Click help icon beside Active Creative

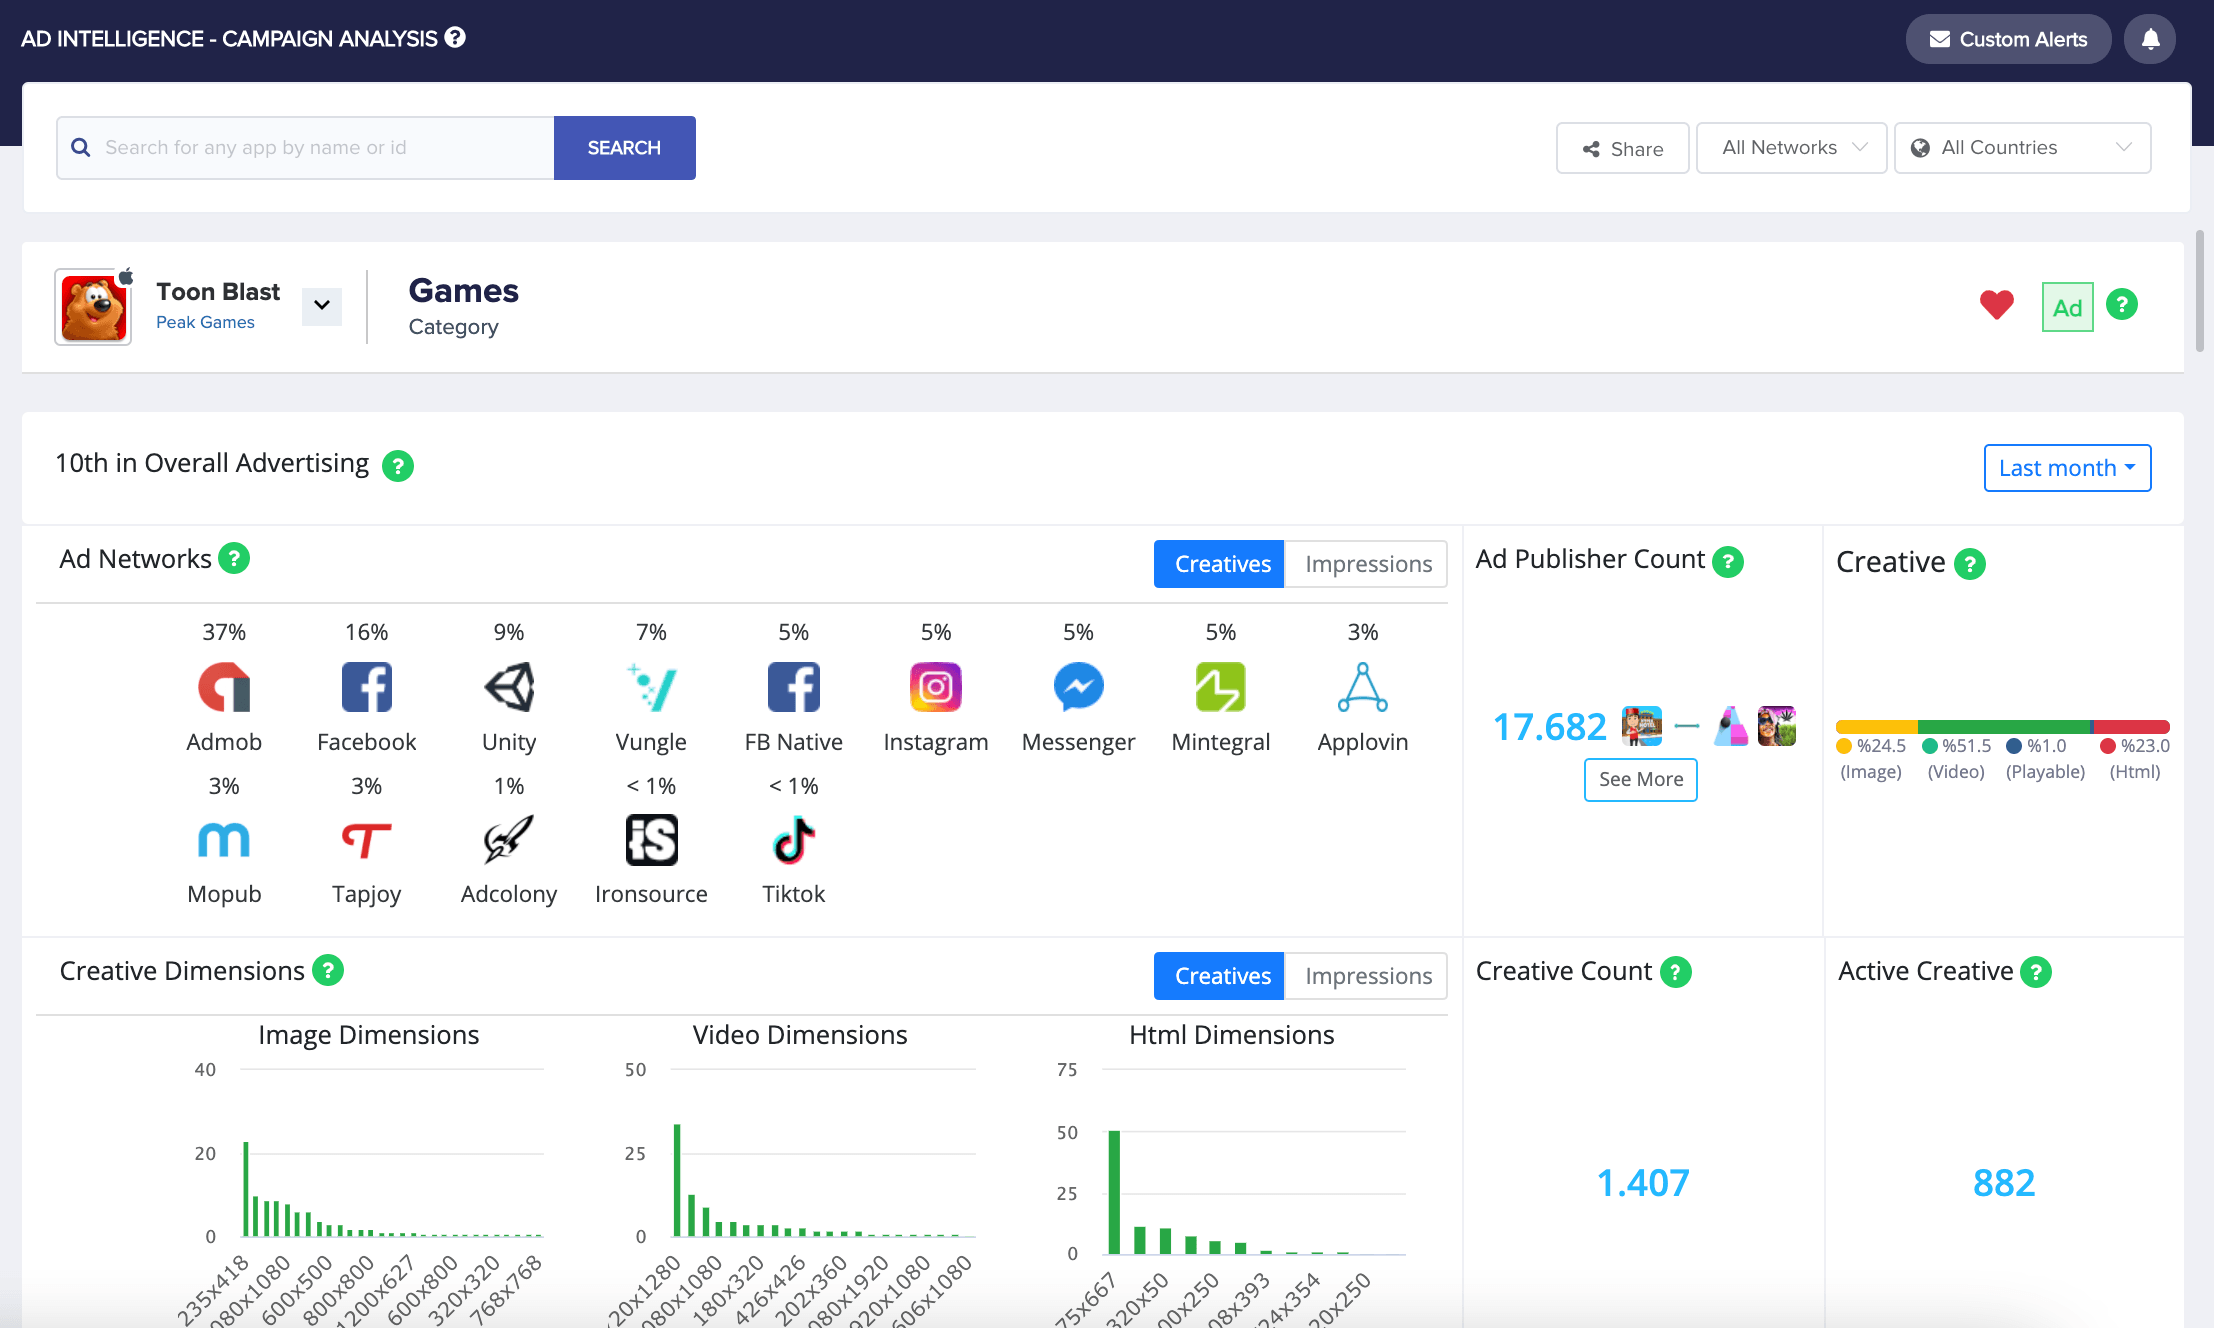coord(2036,972)
